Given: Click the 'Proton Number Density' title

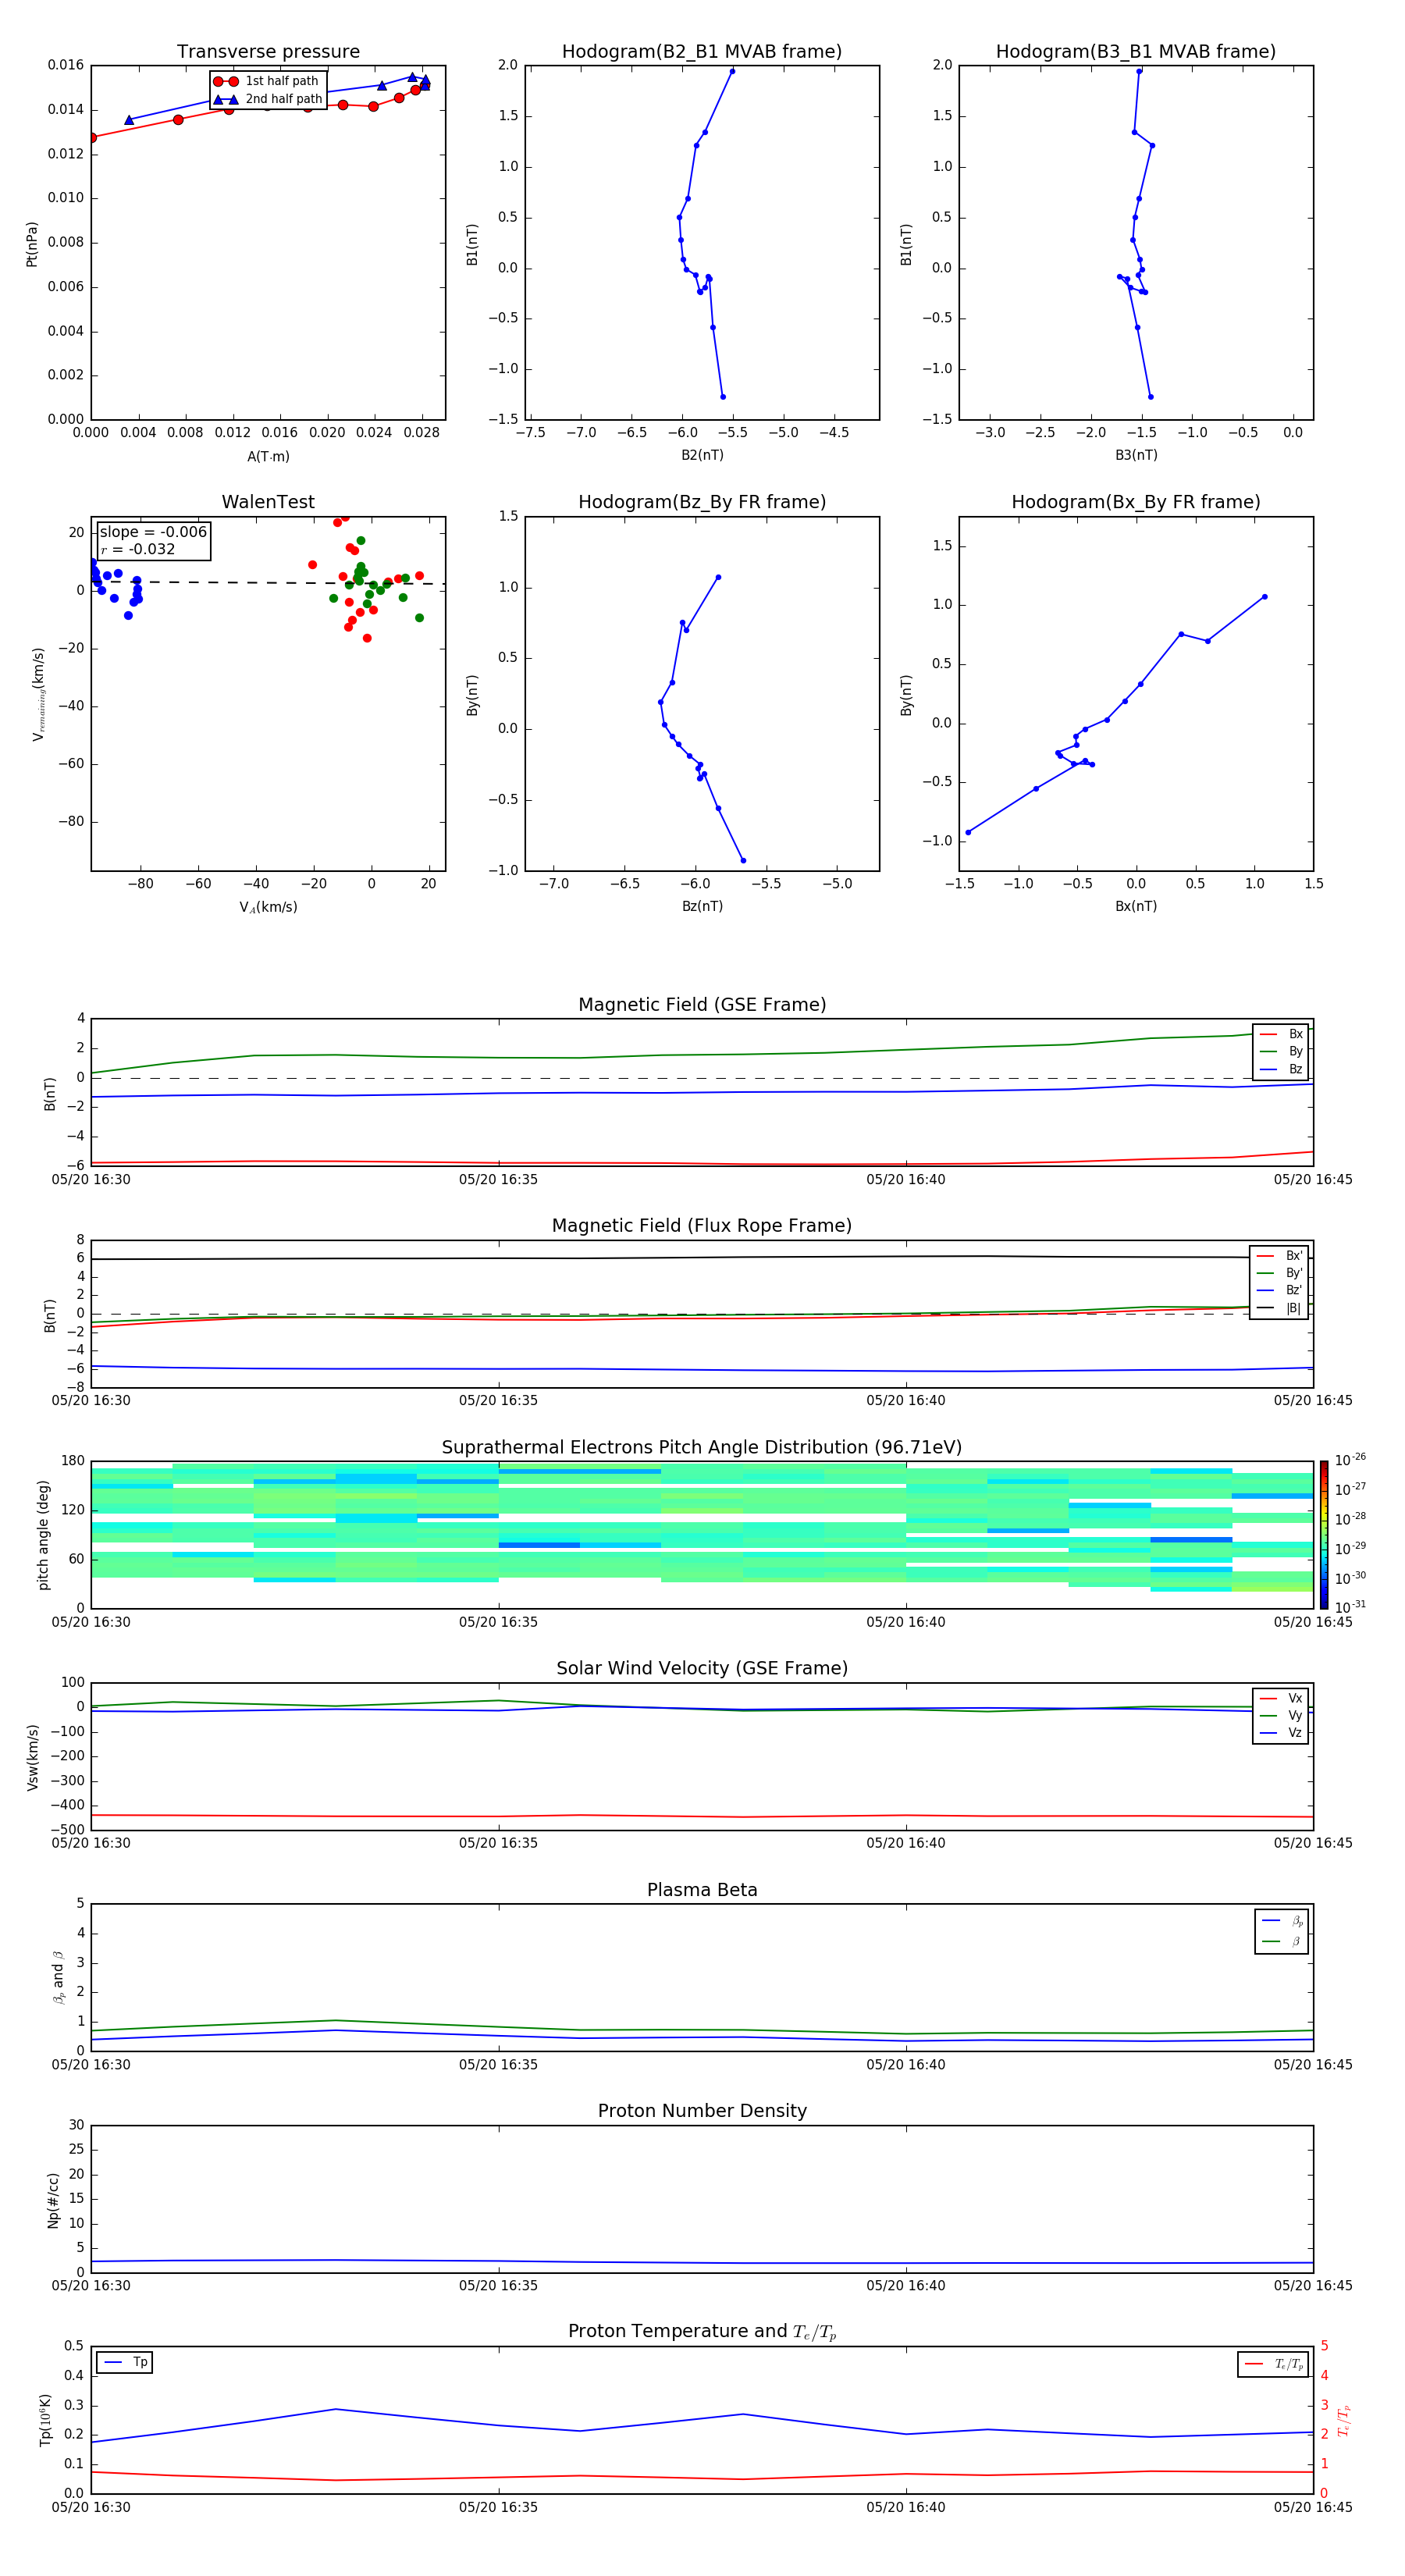Looking at the screenshot, I should pyautogui.click(x=702, y=2111).
